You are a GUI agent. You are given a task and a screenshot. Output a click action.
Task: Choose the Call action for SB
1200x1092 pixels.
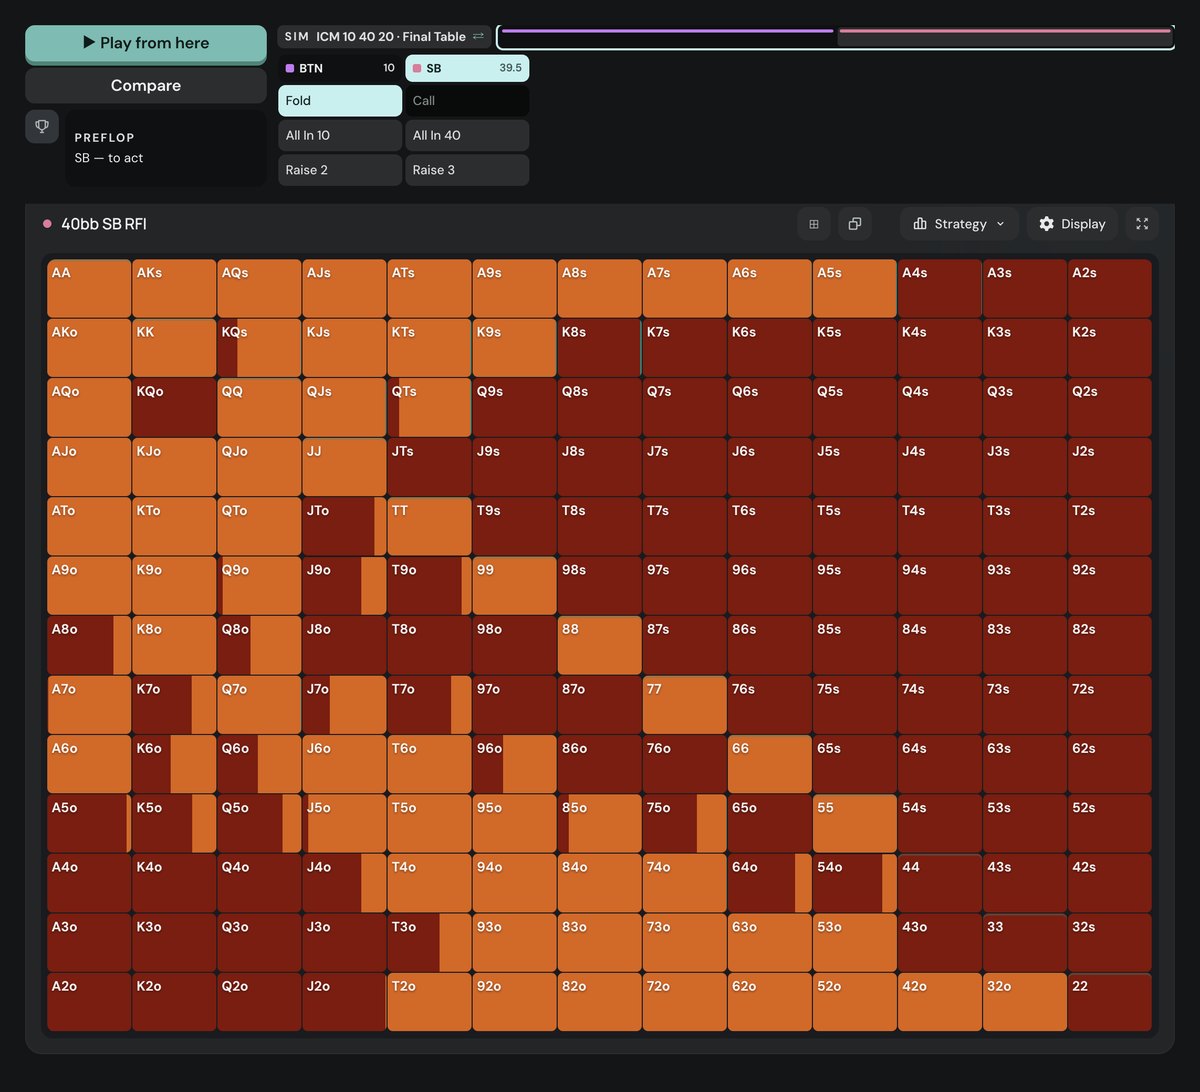pos(467,101)
